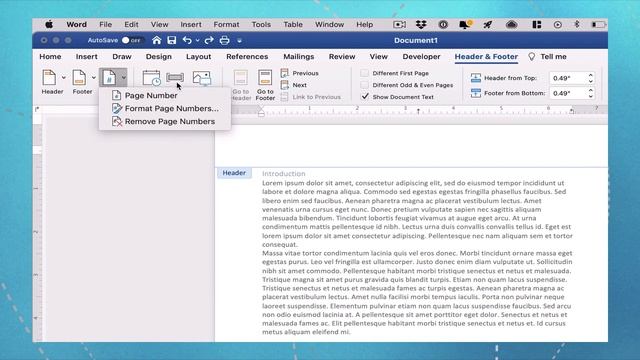
Task: Enable Different First Page checkbox
Action: pos(364,73)
